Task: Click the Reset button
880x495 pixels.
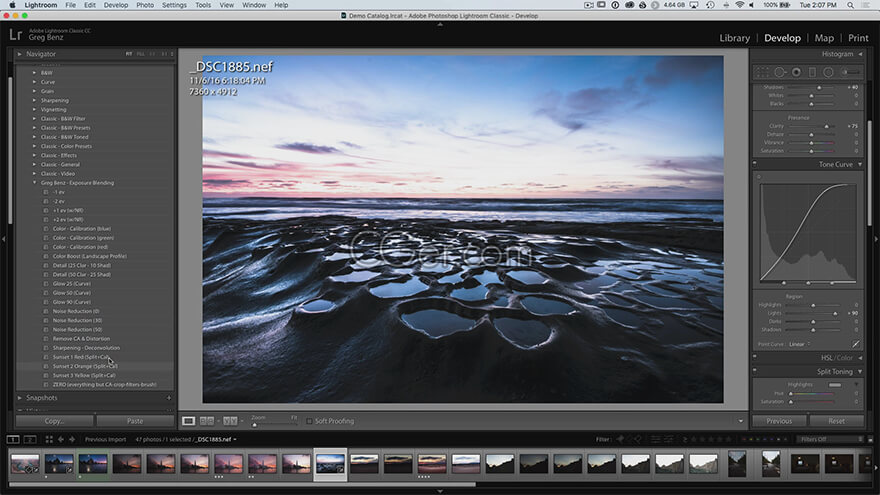Action: click(x=836, y=421)
